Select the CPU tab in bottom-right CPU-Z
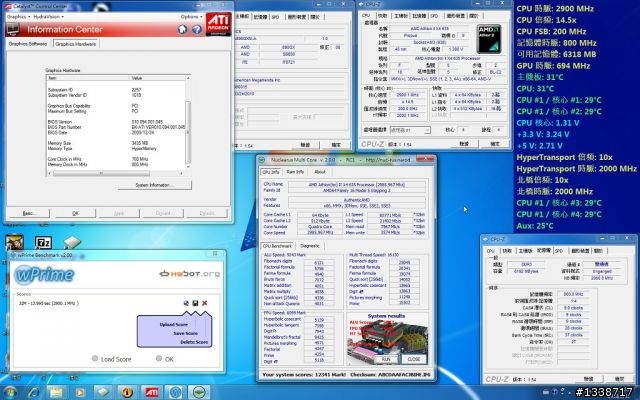Image resolution: width=640 pixels, height=400 pixels. (x=491, y=251)
